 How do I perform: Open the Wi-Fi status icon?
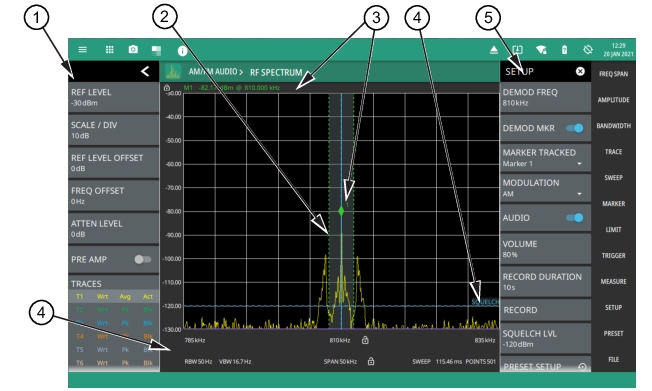click(541, 50)
